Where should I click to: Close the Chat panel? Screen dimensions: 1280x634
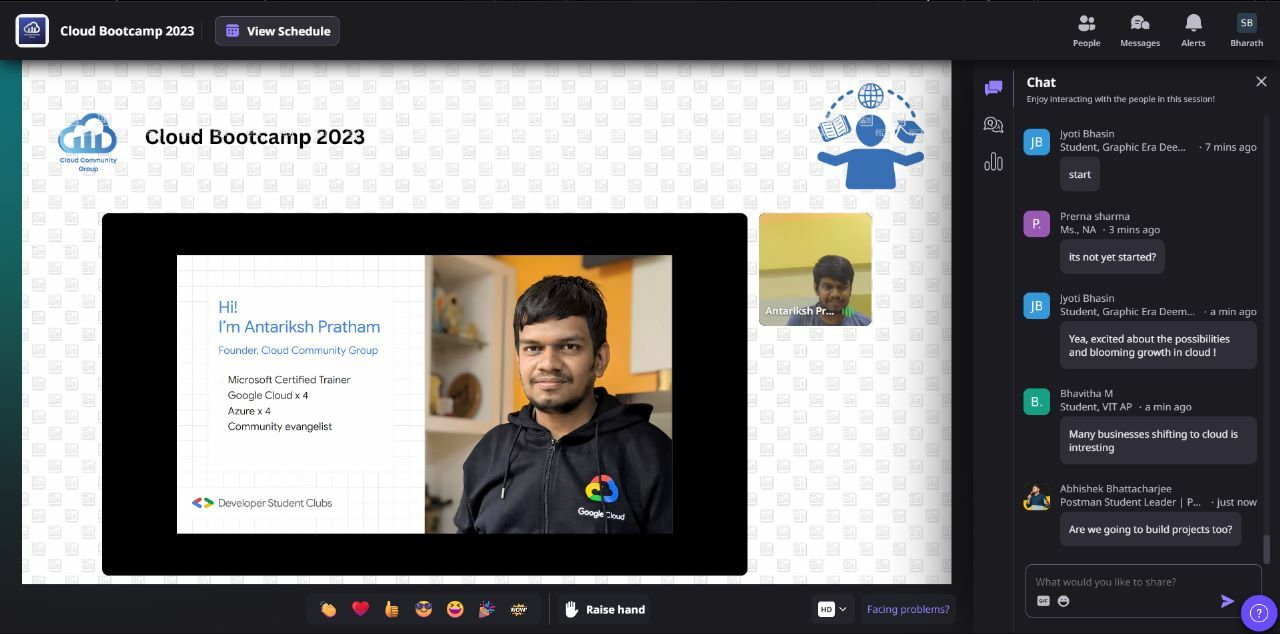pyautogui.click(x=1261, y=82)
